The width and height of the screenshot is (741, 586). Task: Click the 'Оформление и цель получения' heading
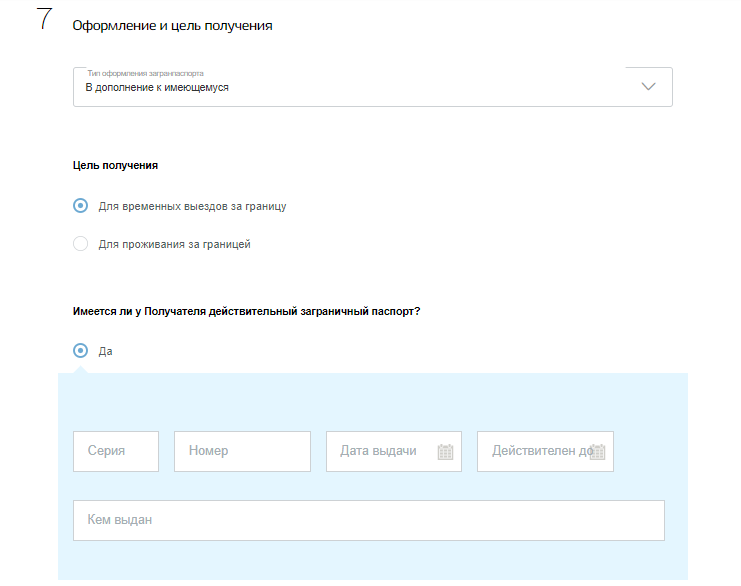pos(172,26)
